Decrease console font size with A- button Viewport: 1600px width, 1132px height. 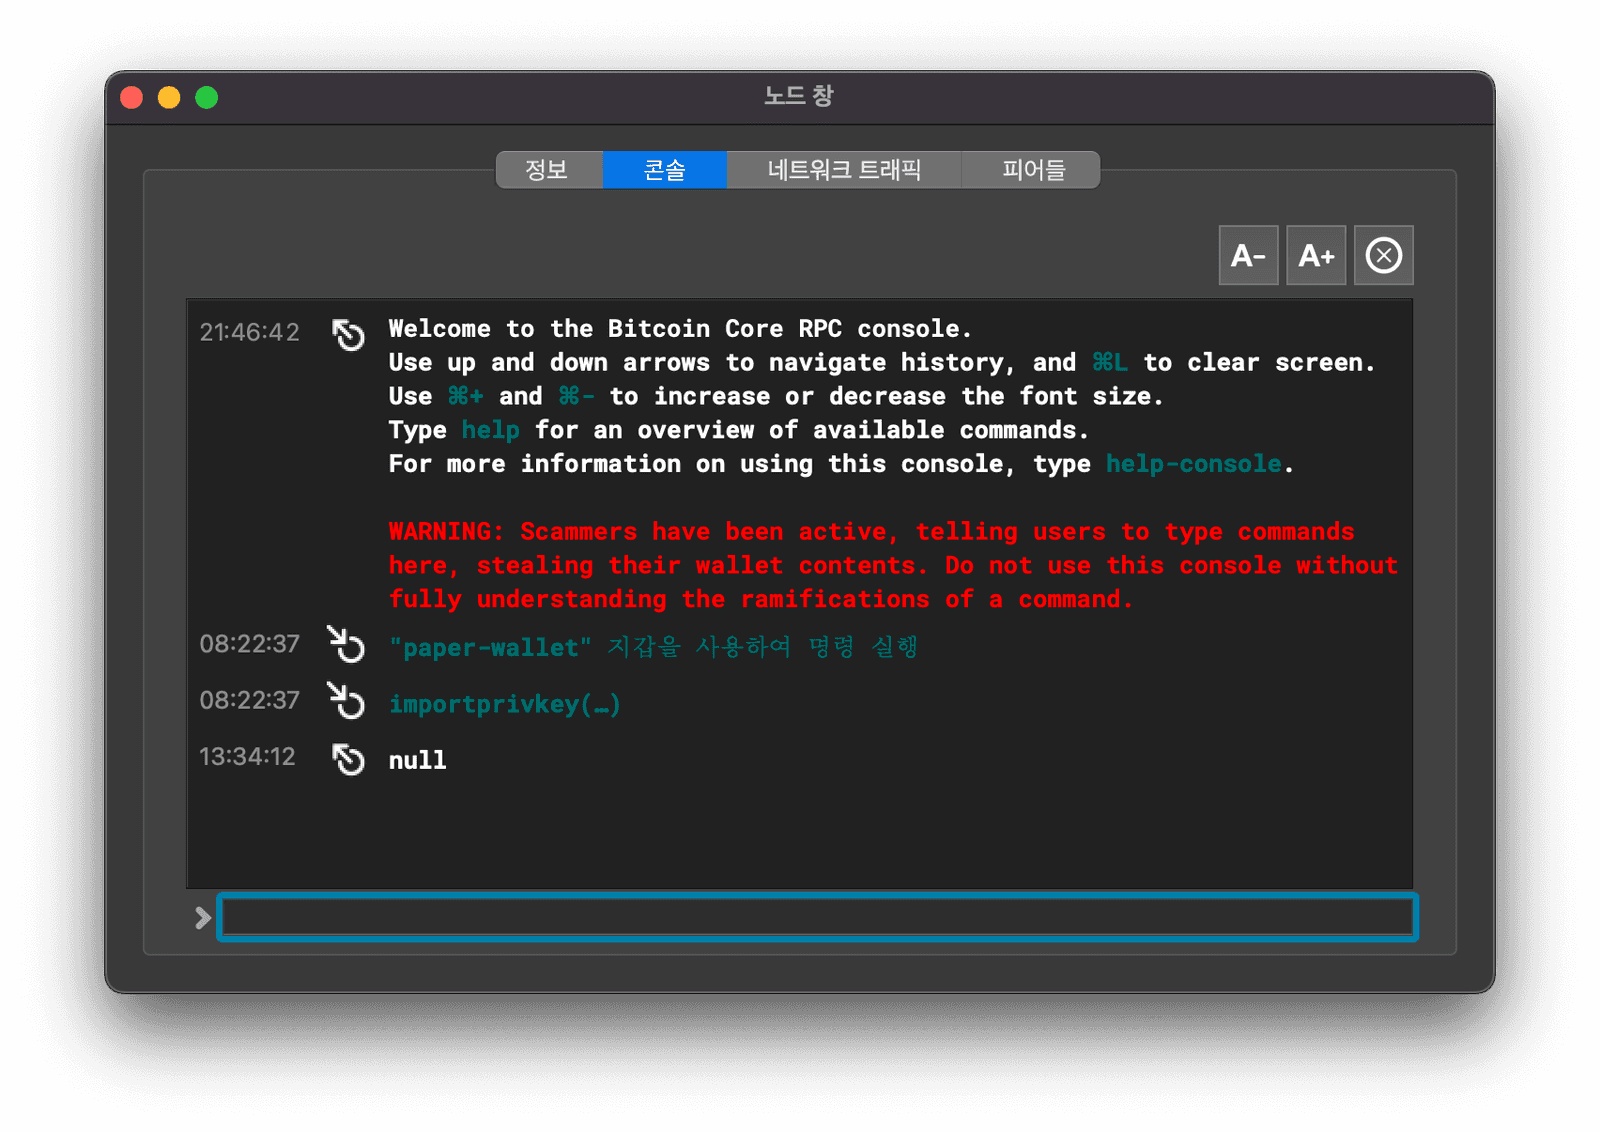[1248, 255]
